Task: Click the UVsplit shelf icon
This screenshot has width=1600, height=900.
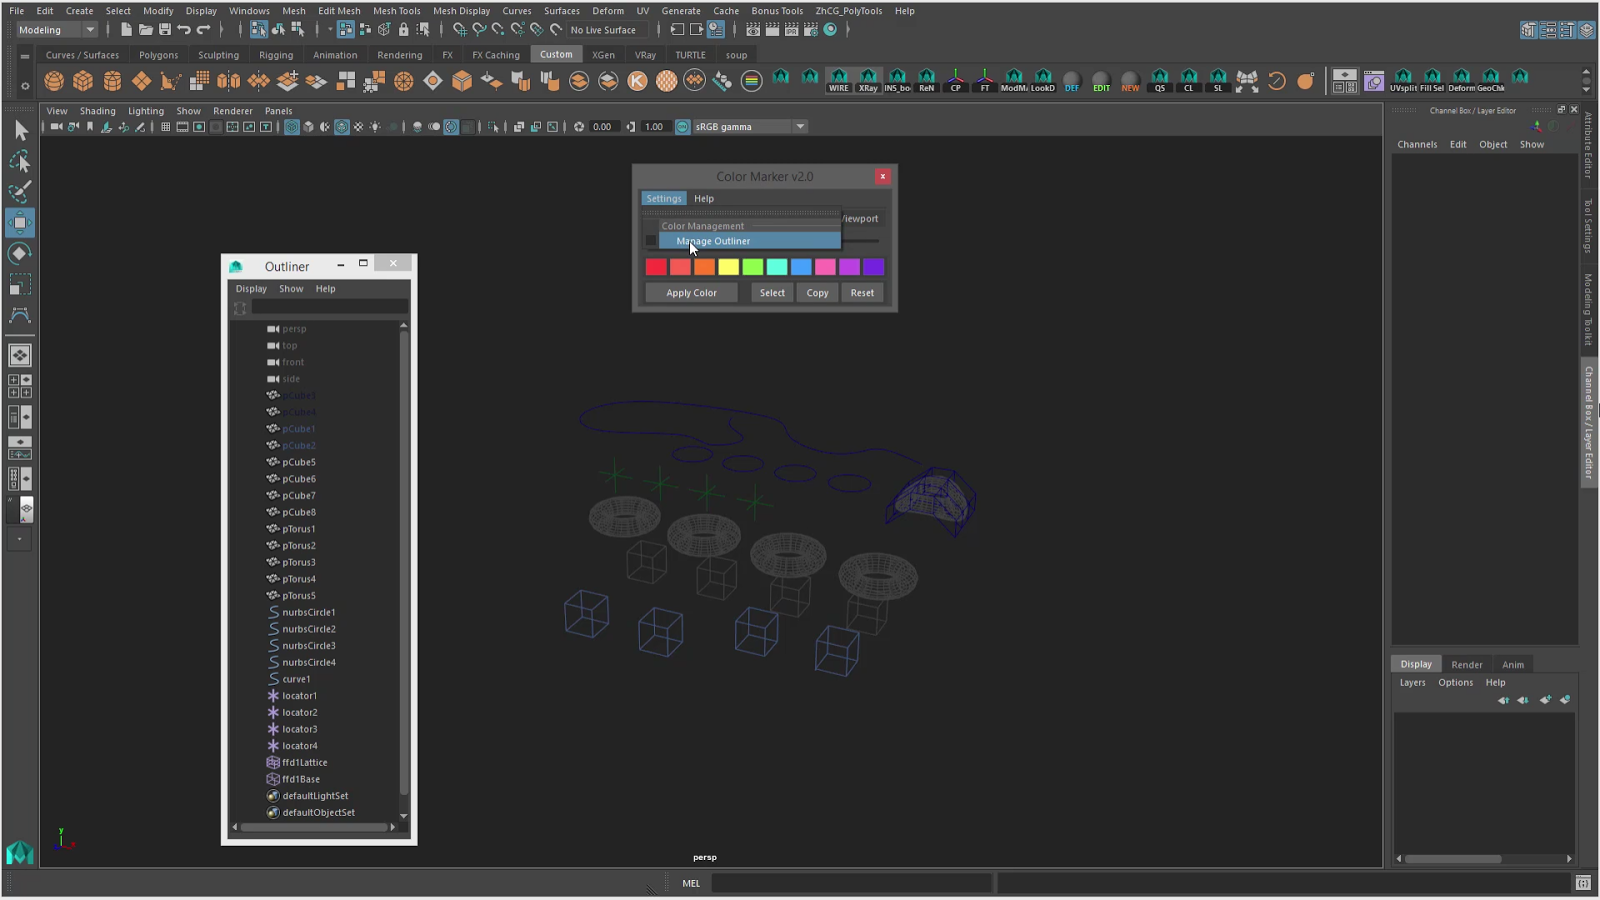Action: point(1404,80)
